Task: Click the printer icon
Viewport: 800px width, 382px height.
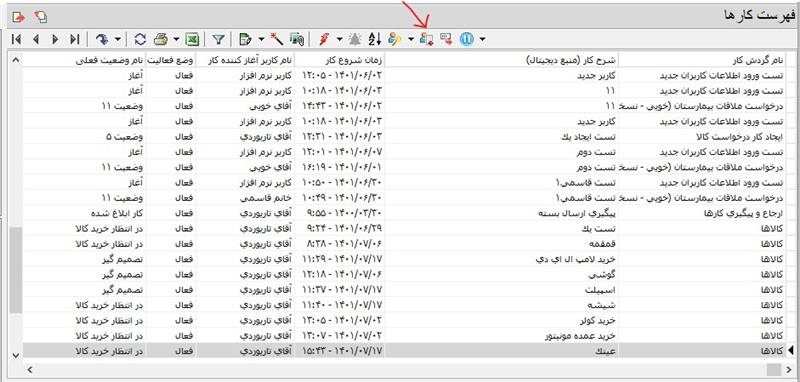Action: pos(161,39)
